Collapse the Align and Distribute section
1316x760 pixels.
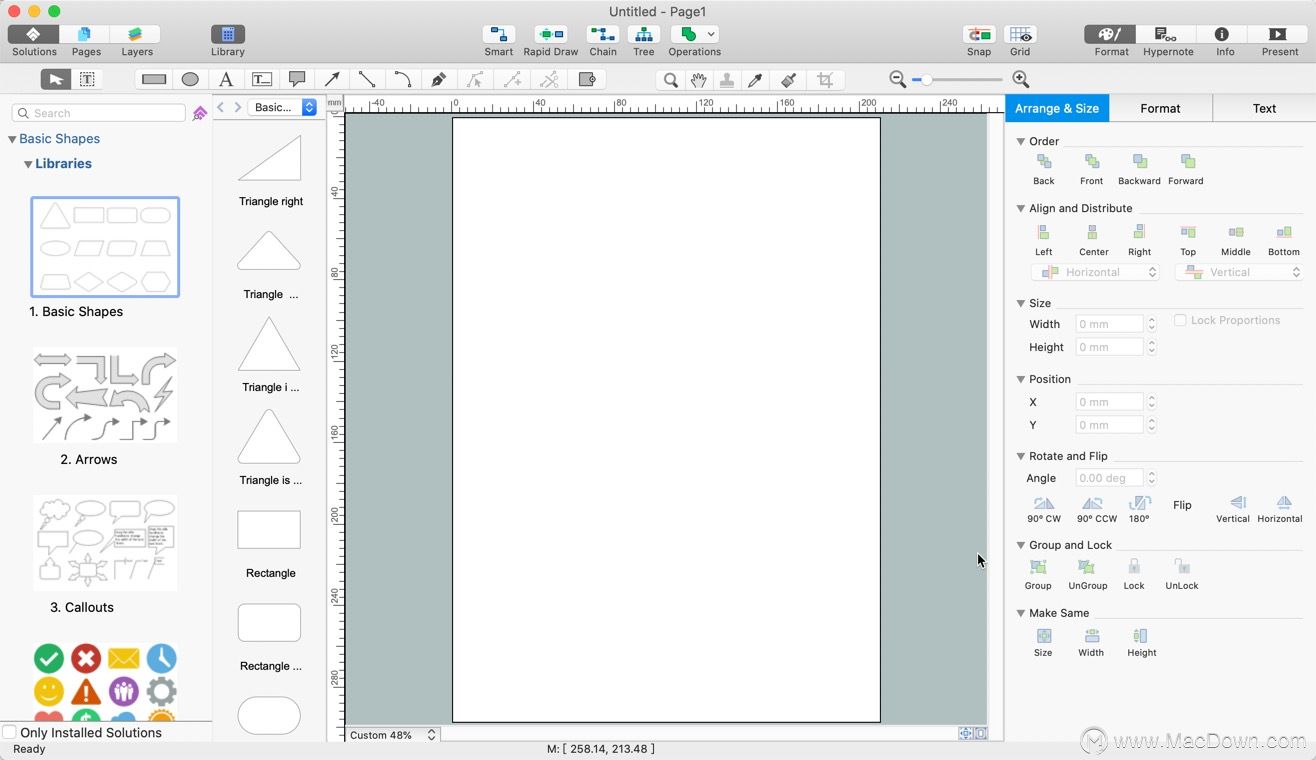(x=1021, y=209)
